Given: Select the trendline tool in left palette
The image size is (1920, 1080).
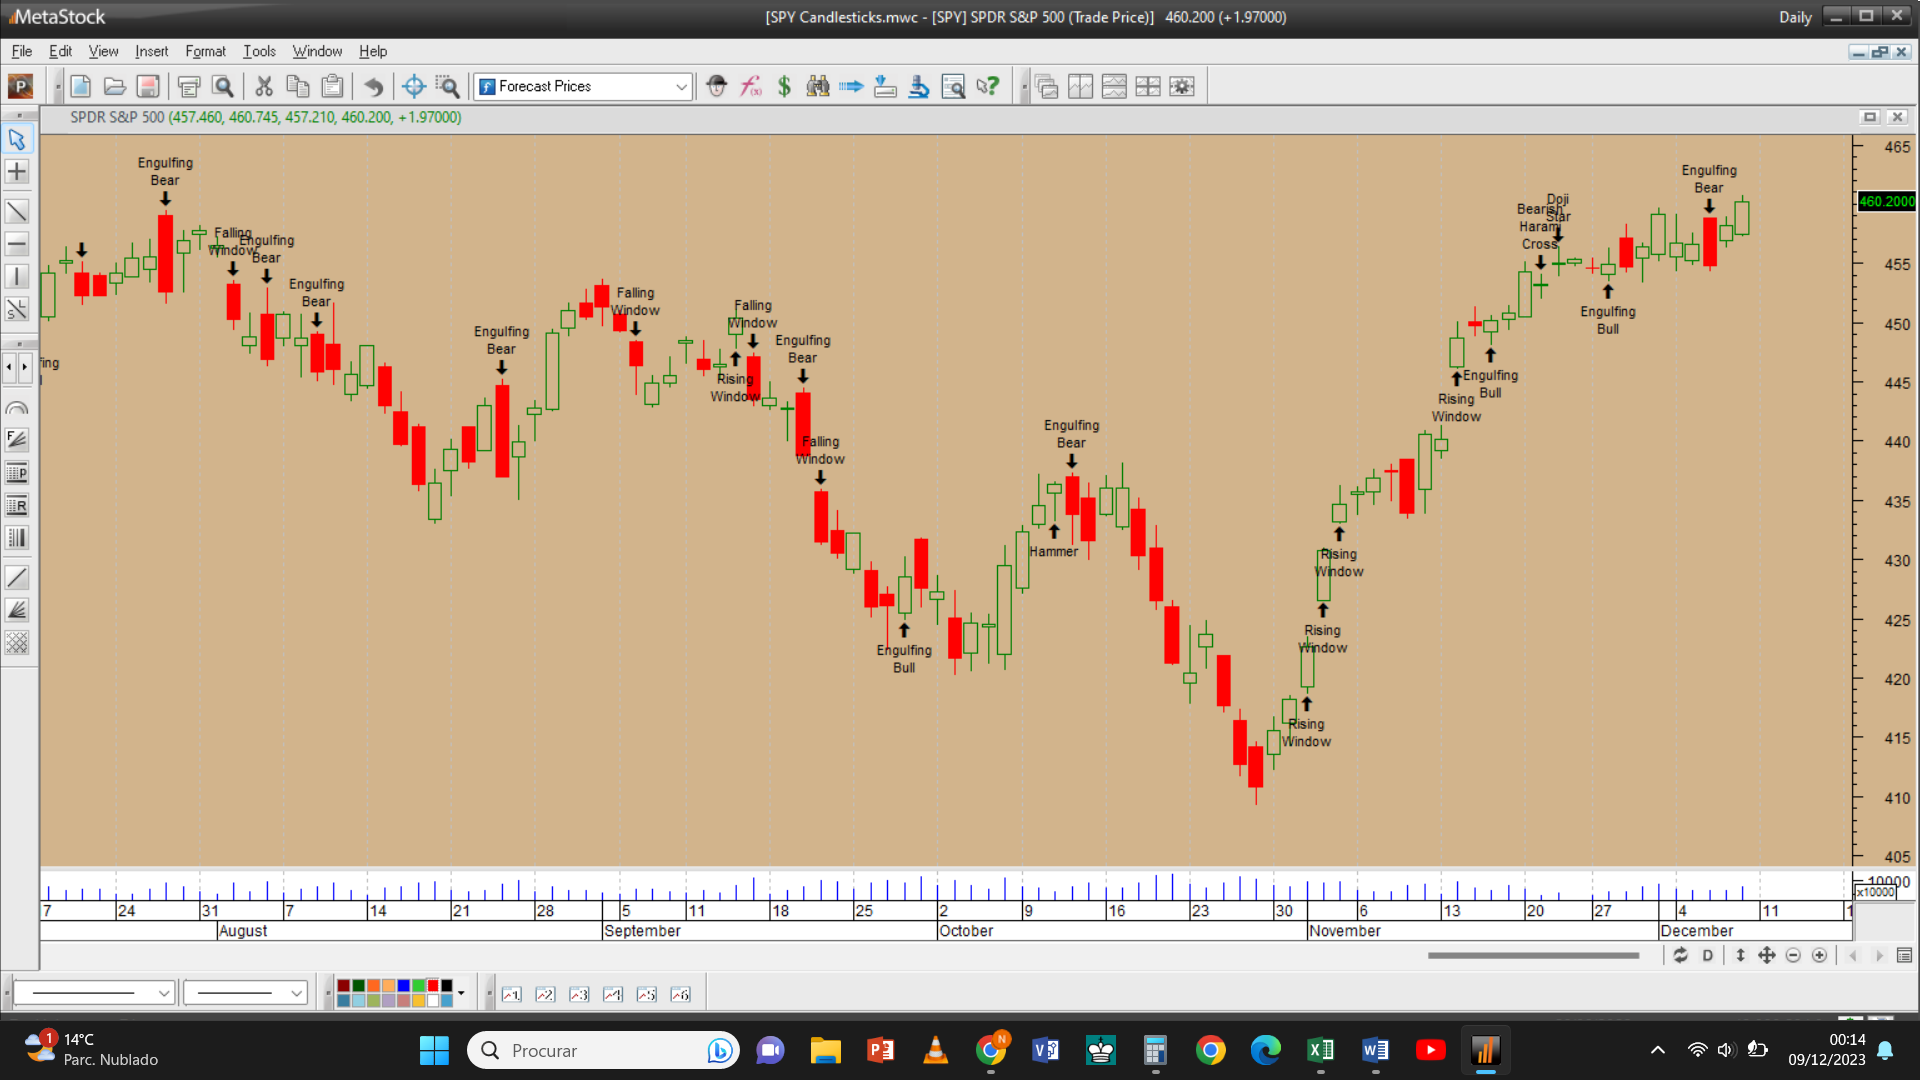Looking at the screenshot, I should pos(17,211).
